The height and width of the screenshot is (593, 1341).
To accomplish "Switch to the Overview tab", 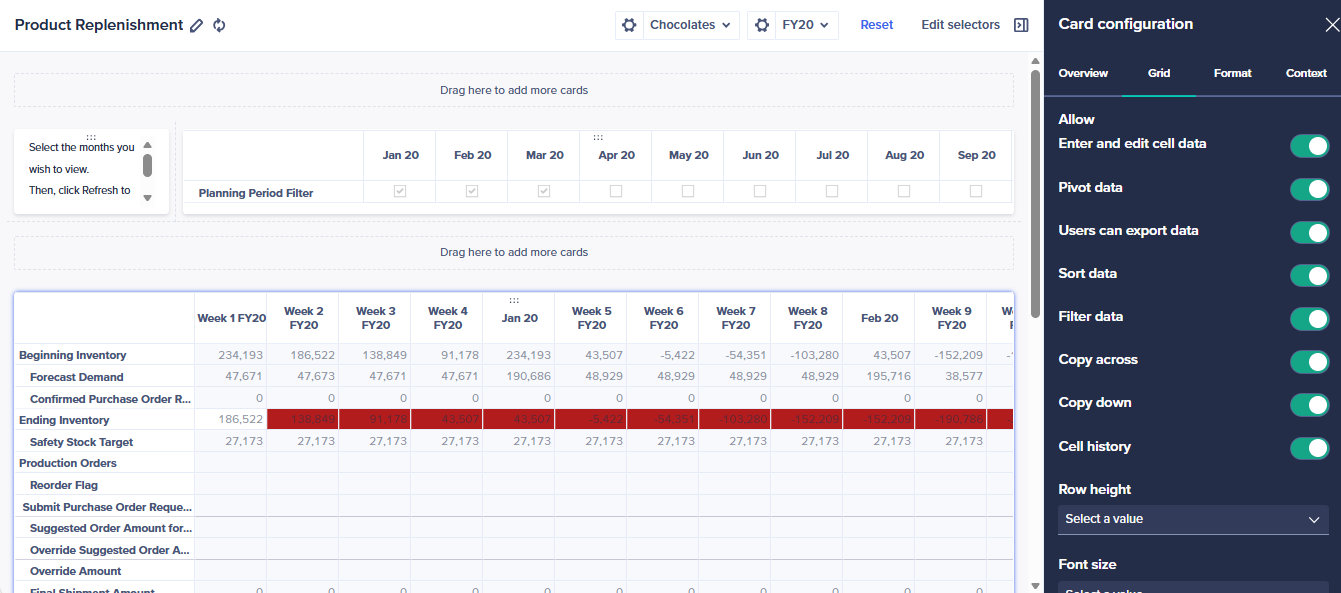I will tap(1083, 73).
